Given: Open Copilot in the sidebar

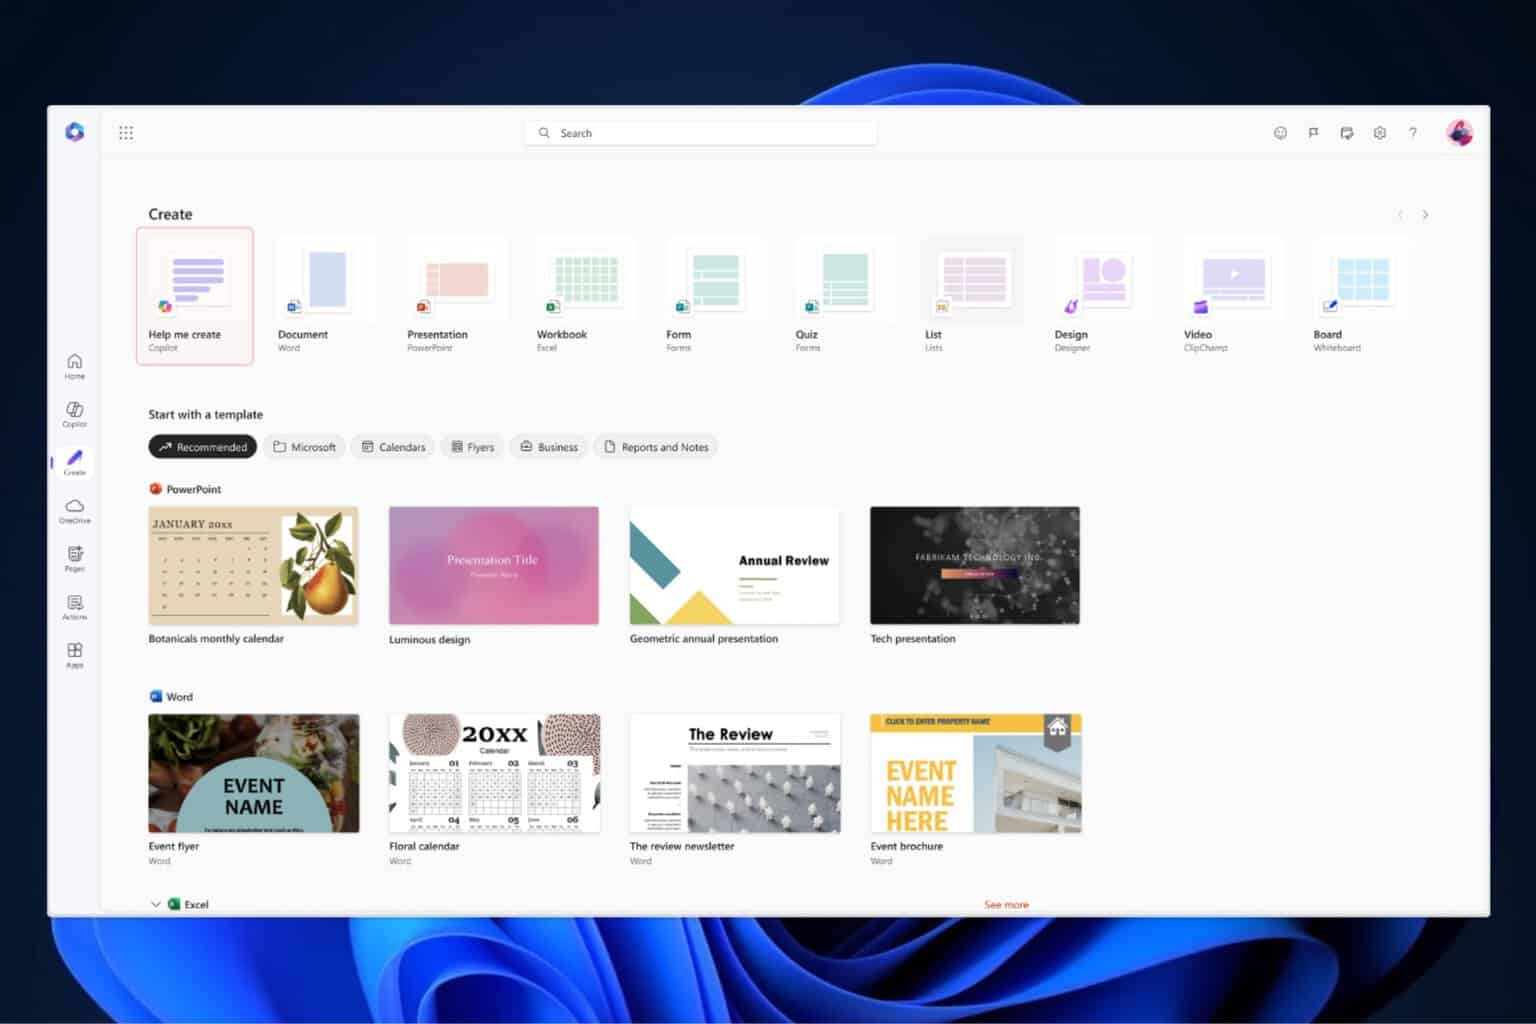Looking at the screenshot, I should point(75,414).
